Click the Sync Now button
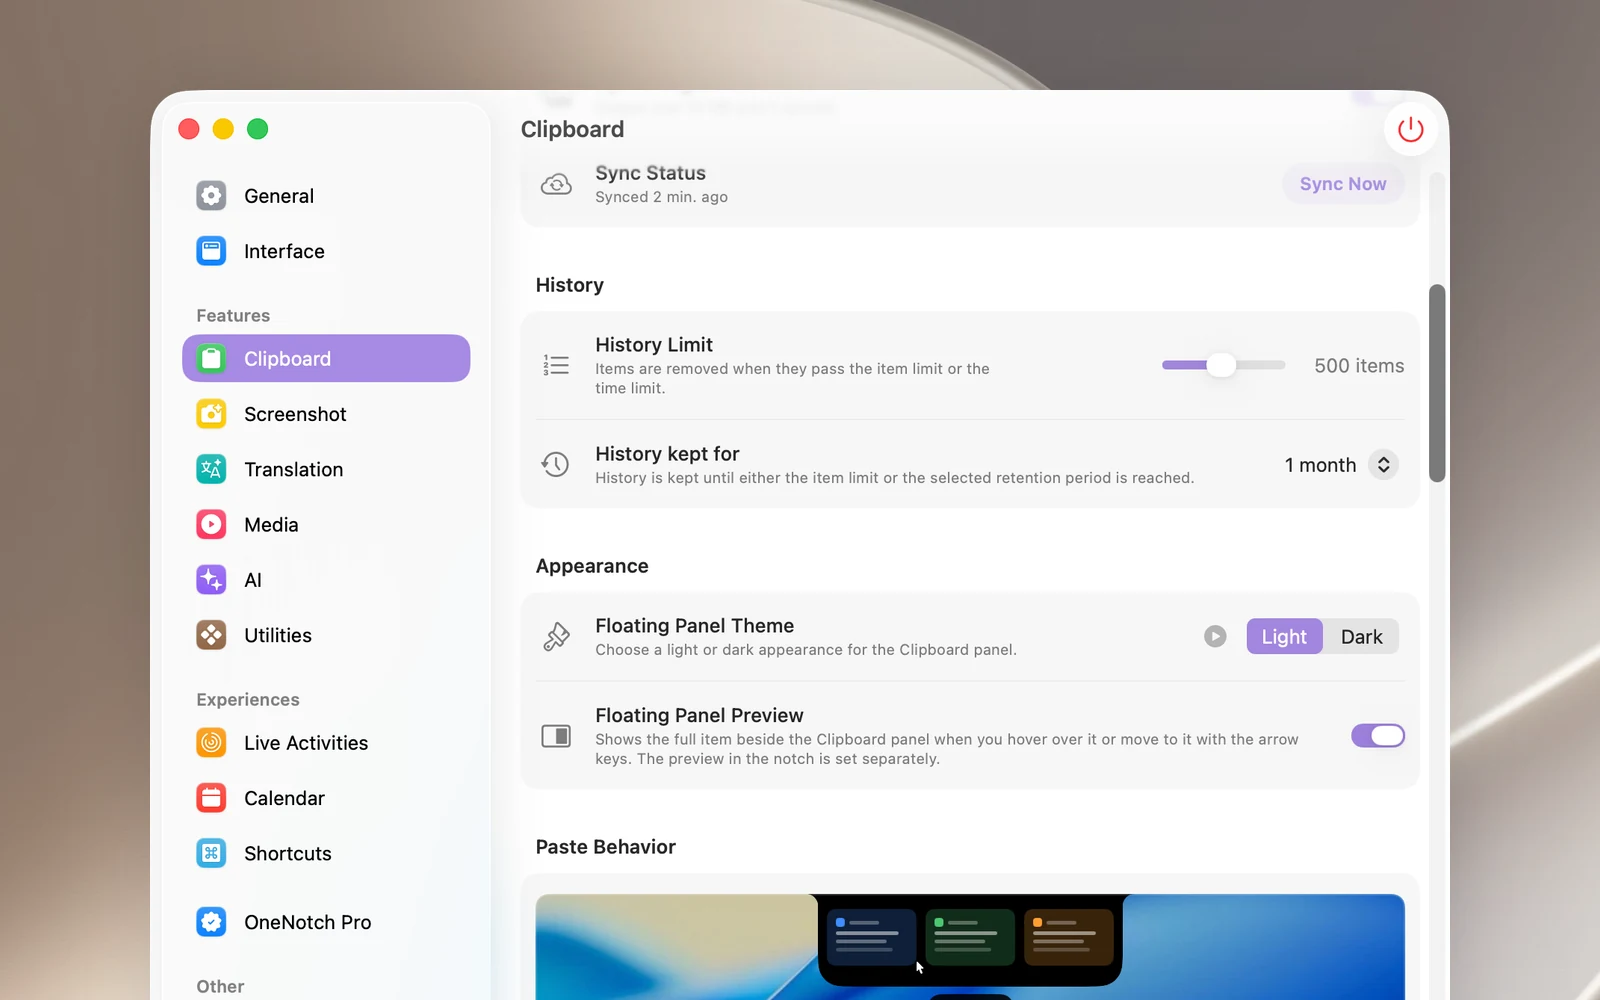The height and width of the screenshot is (1000, 1600). 1343,184
